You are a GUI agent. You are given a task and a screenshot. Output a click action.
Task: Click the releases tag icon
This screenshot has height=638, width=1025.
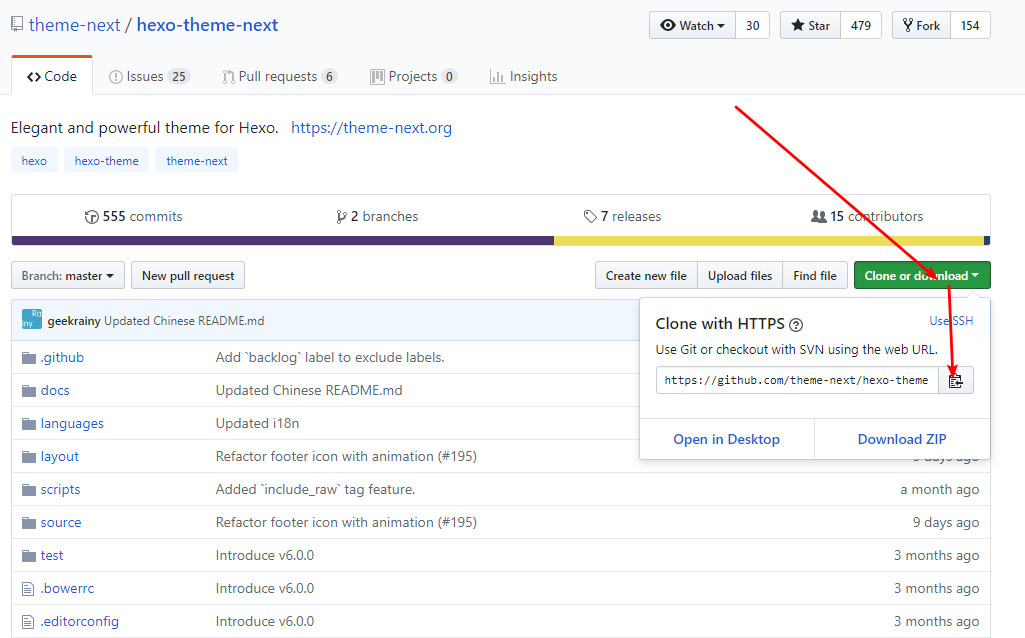pyautogui.click(x=590, y=216)
